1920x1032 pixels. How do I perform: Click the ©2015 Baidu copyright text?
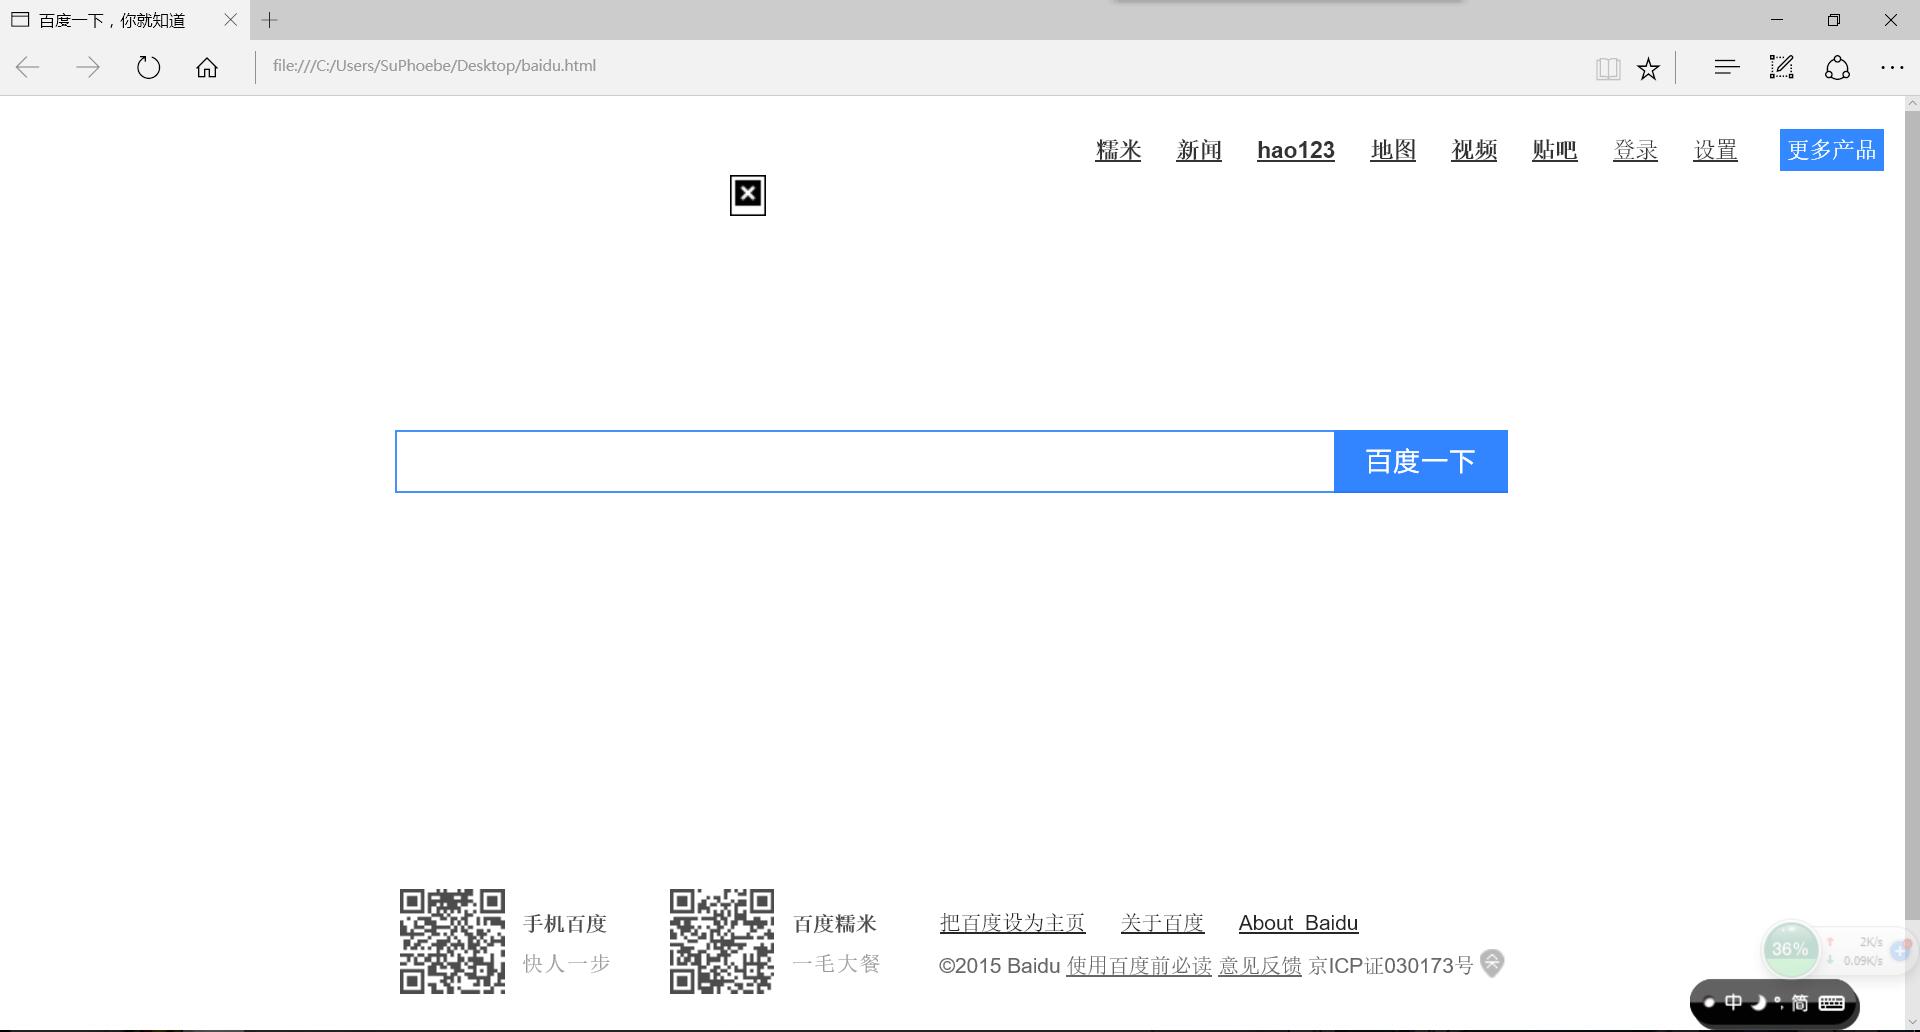(999, 966)
